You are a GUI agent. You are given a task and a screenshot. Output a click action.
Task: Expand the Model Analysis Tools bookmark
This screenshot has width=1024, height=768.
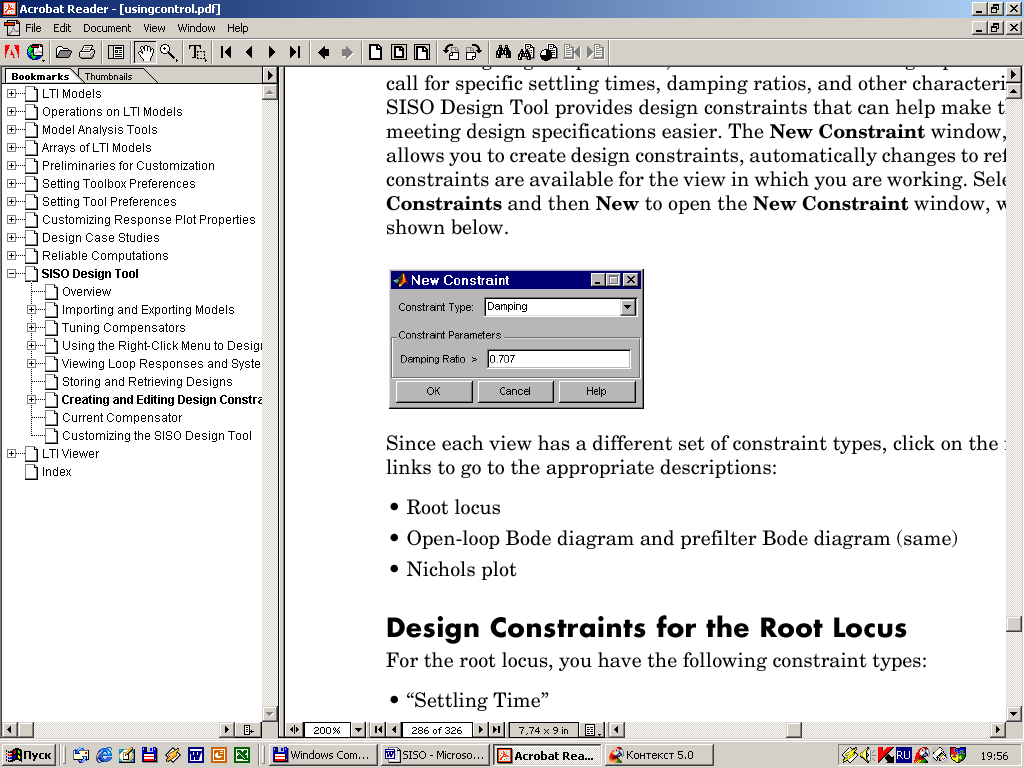click(11, 130)
